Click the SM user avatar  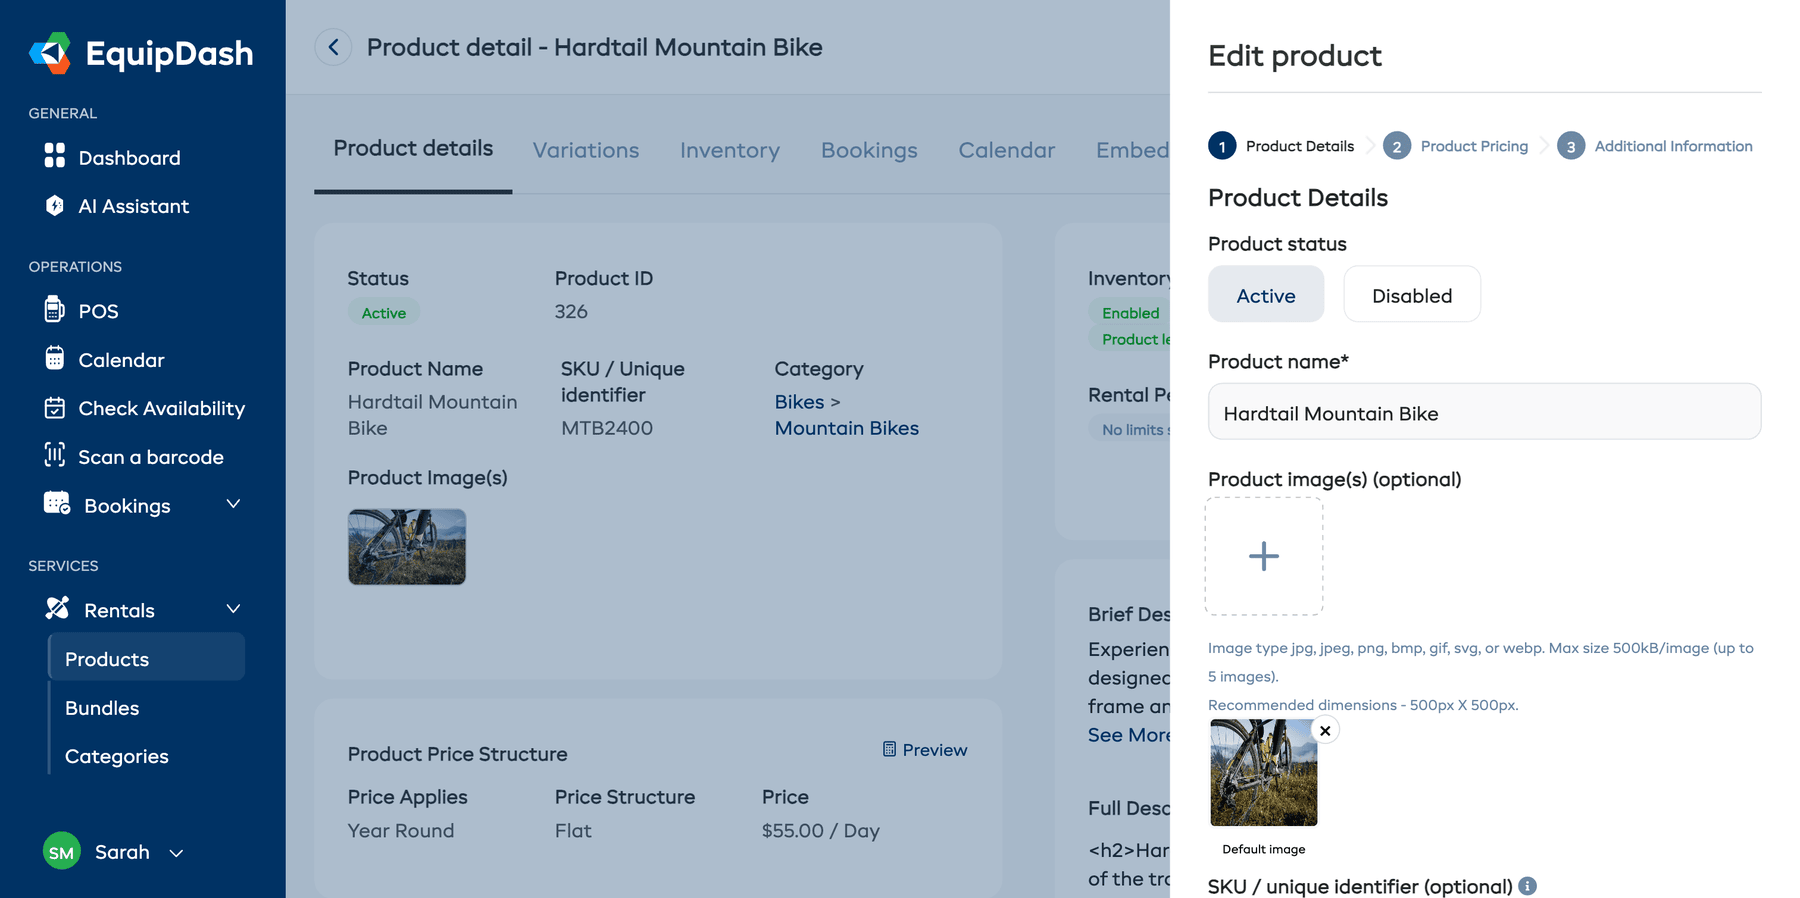[62, 852]
